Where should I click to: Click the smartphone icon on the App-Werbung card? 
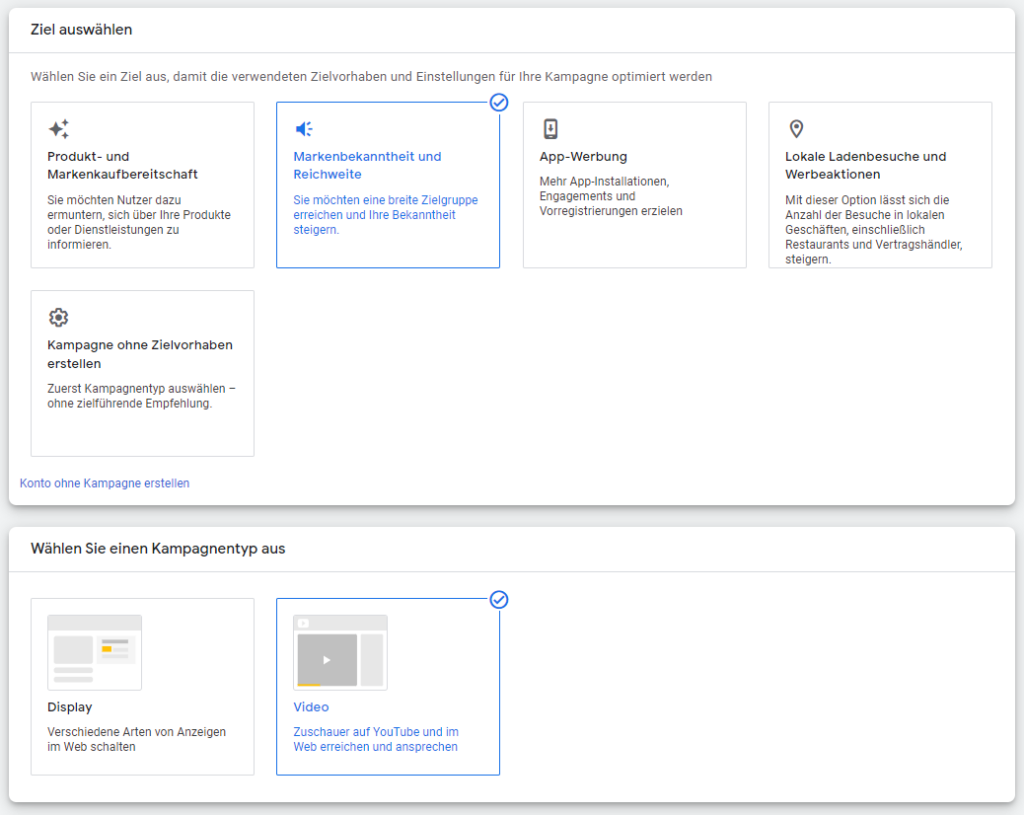550,128
